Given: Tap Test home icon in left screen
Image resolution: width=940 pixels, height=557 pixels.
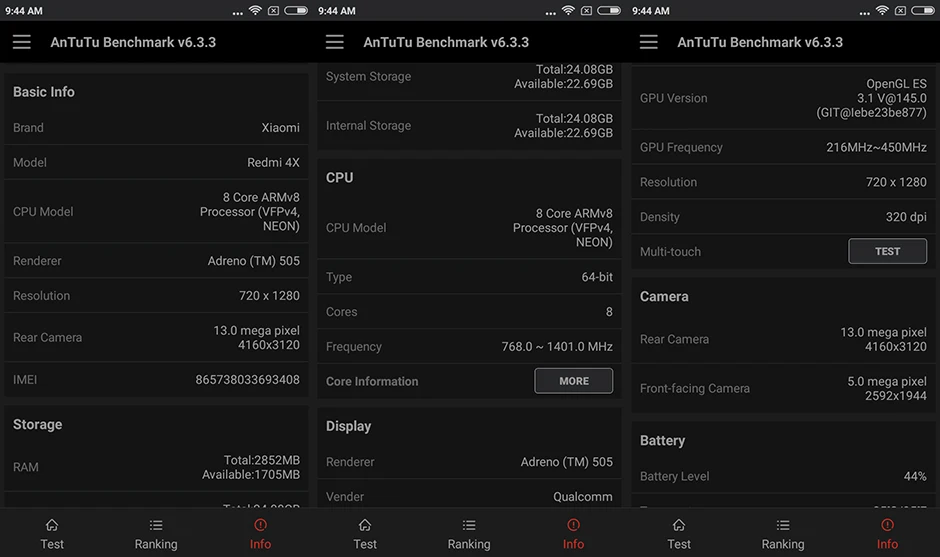Looking at the screenshot, I should pyautogui.click(x=52, y=525).
